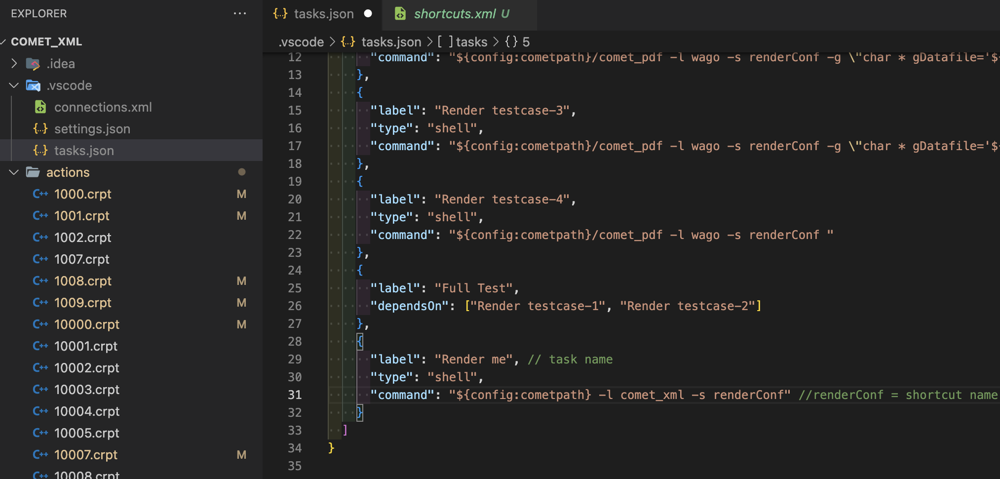Image resolution: width=1000 pixels, height=479 pixels.
Task: Click line number 31 in the gutter
Action: tap(294, 395)
